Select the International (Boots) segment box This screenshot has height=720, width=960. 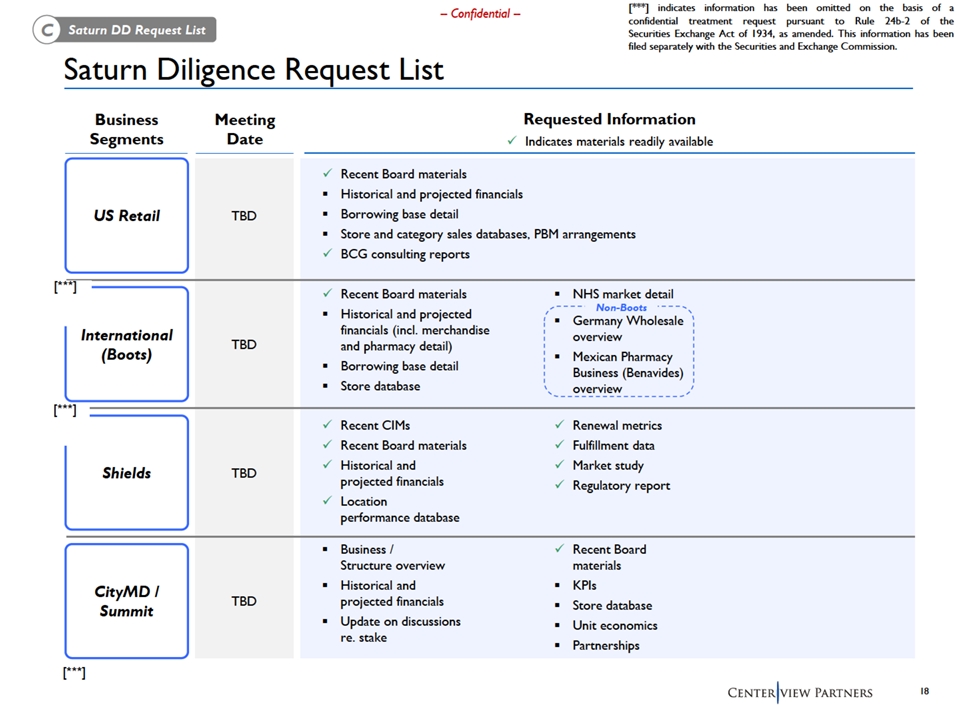point(127,345)
